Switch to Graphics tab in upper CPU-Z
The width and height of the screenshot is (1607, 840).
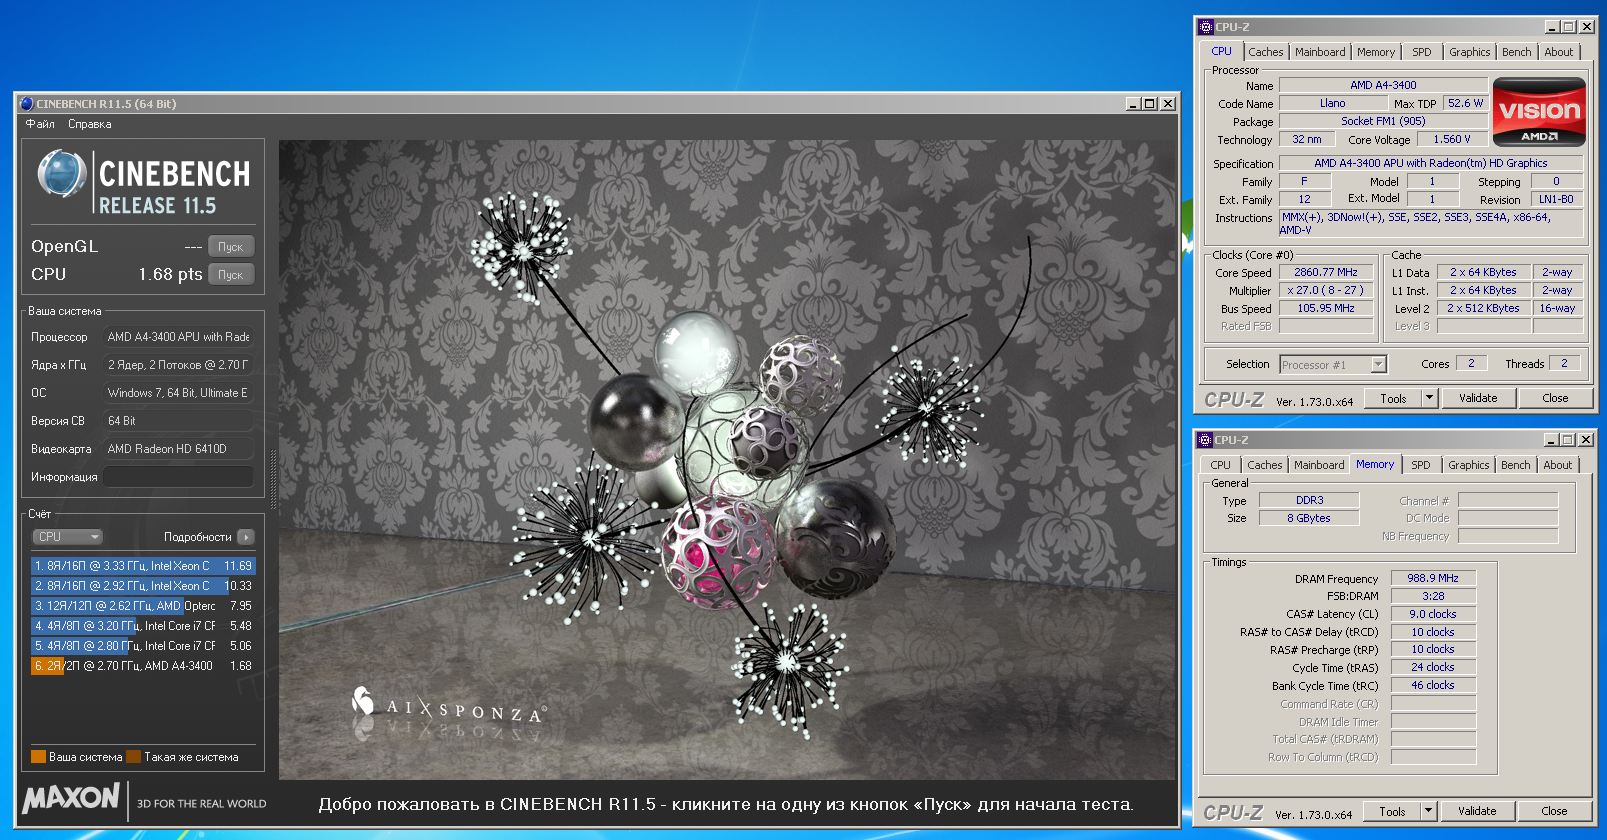(x=1469, y=52)
